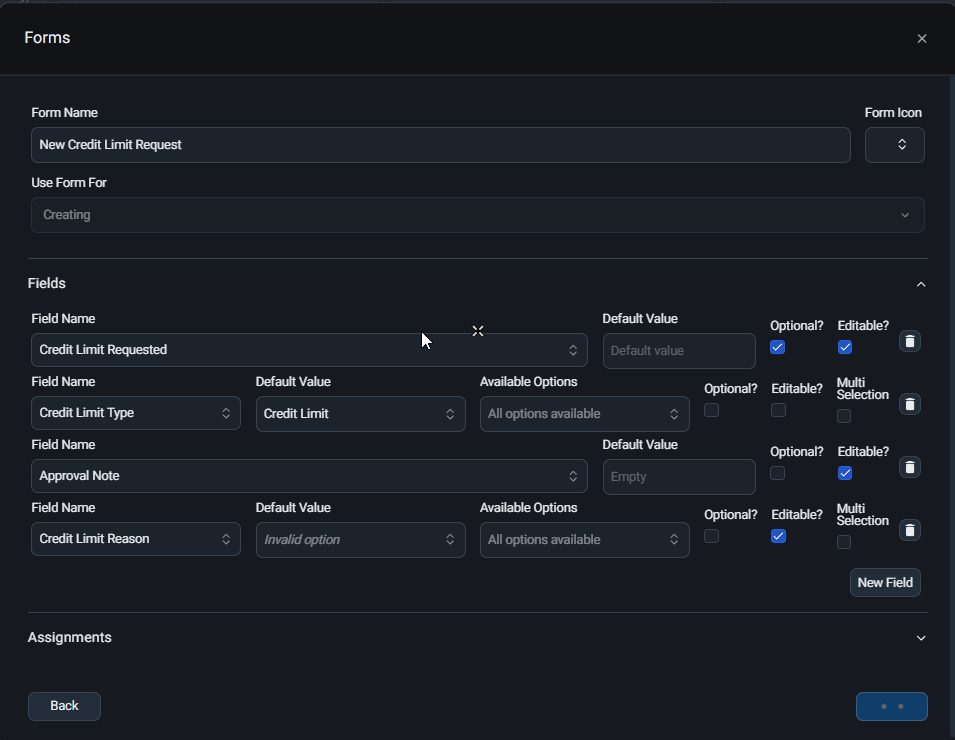Expand the Assignments section
The image size is (955, 740).
921,638
